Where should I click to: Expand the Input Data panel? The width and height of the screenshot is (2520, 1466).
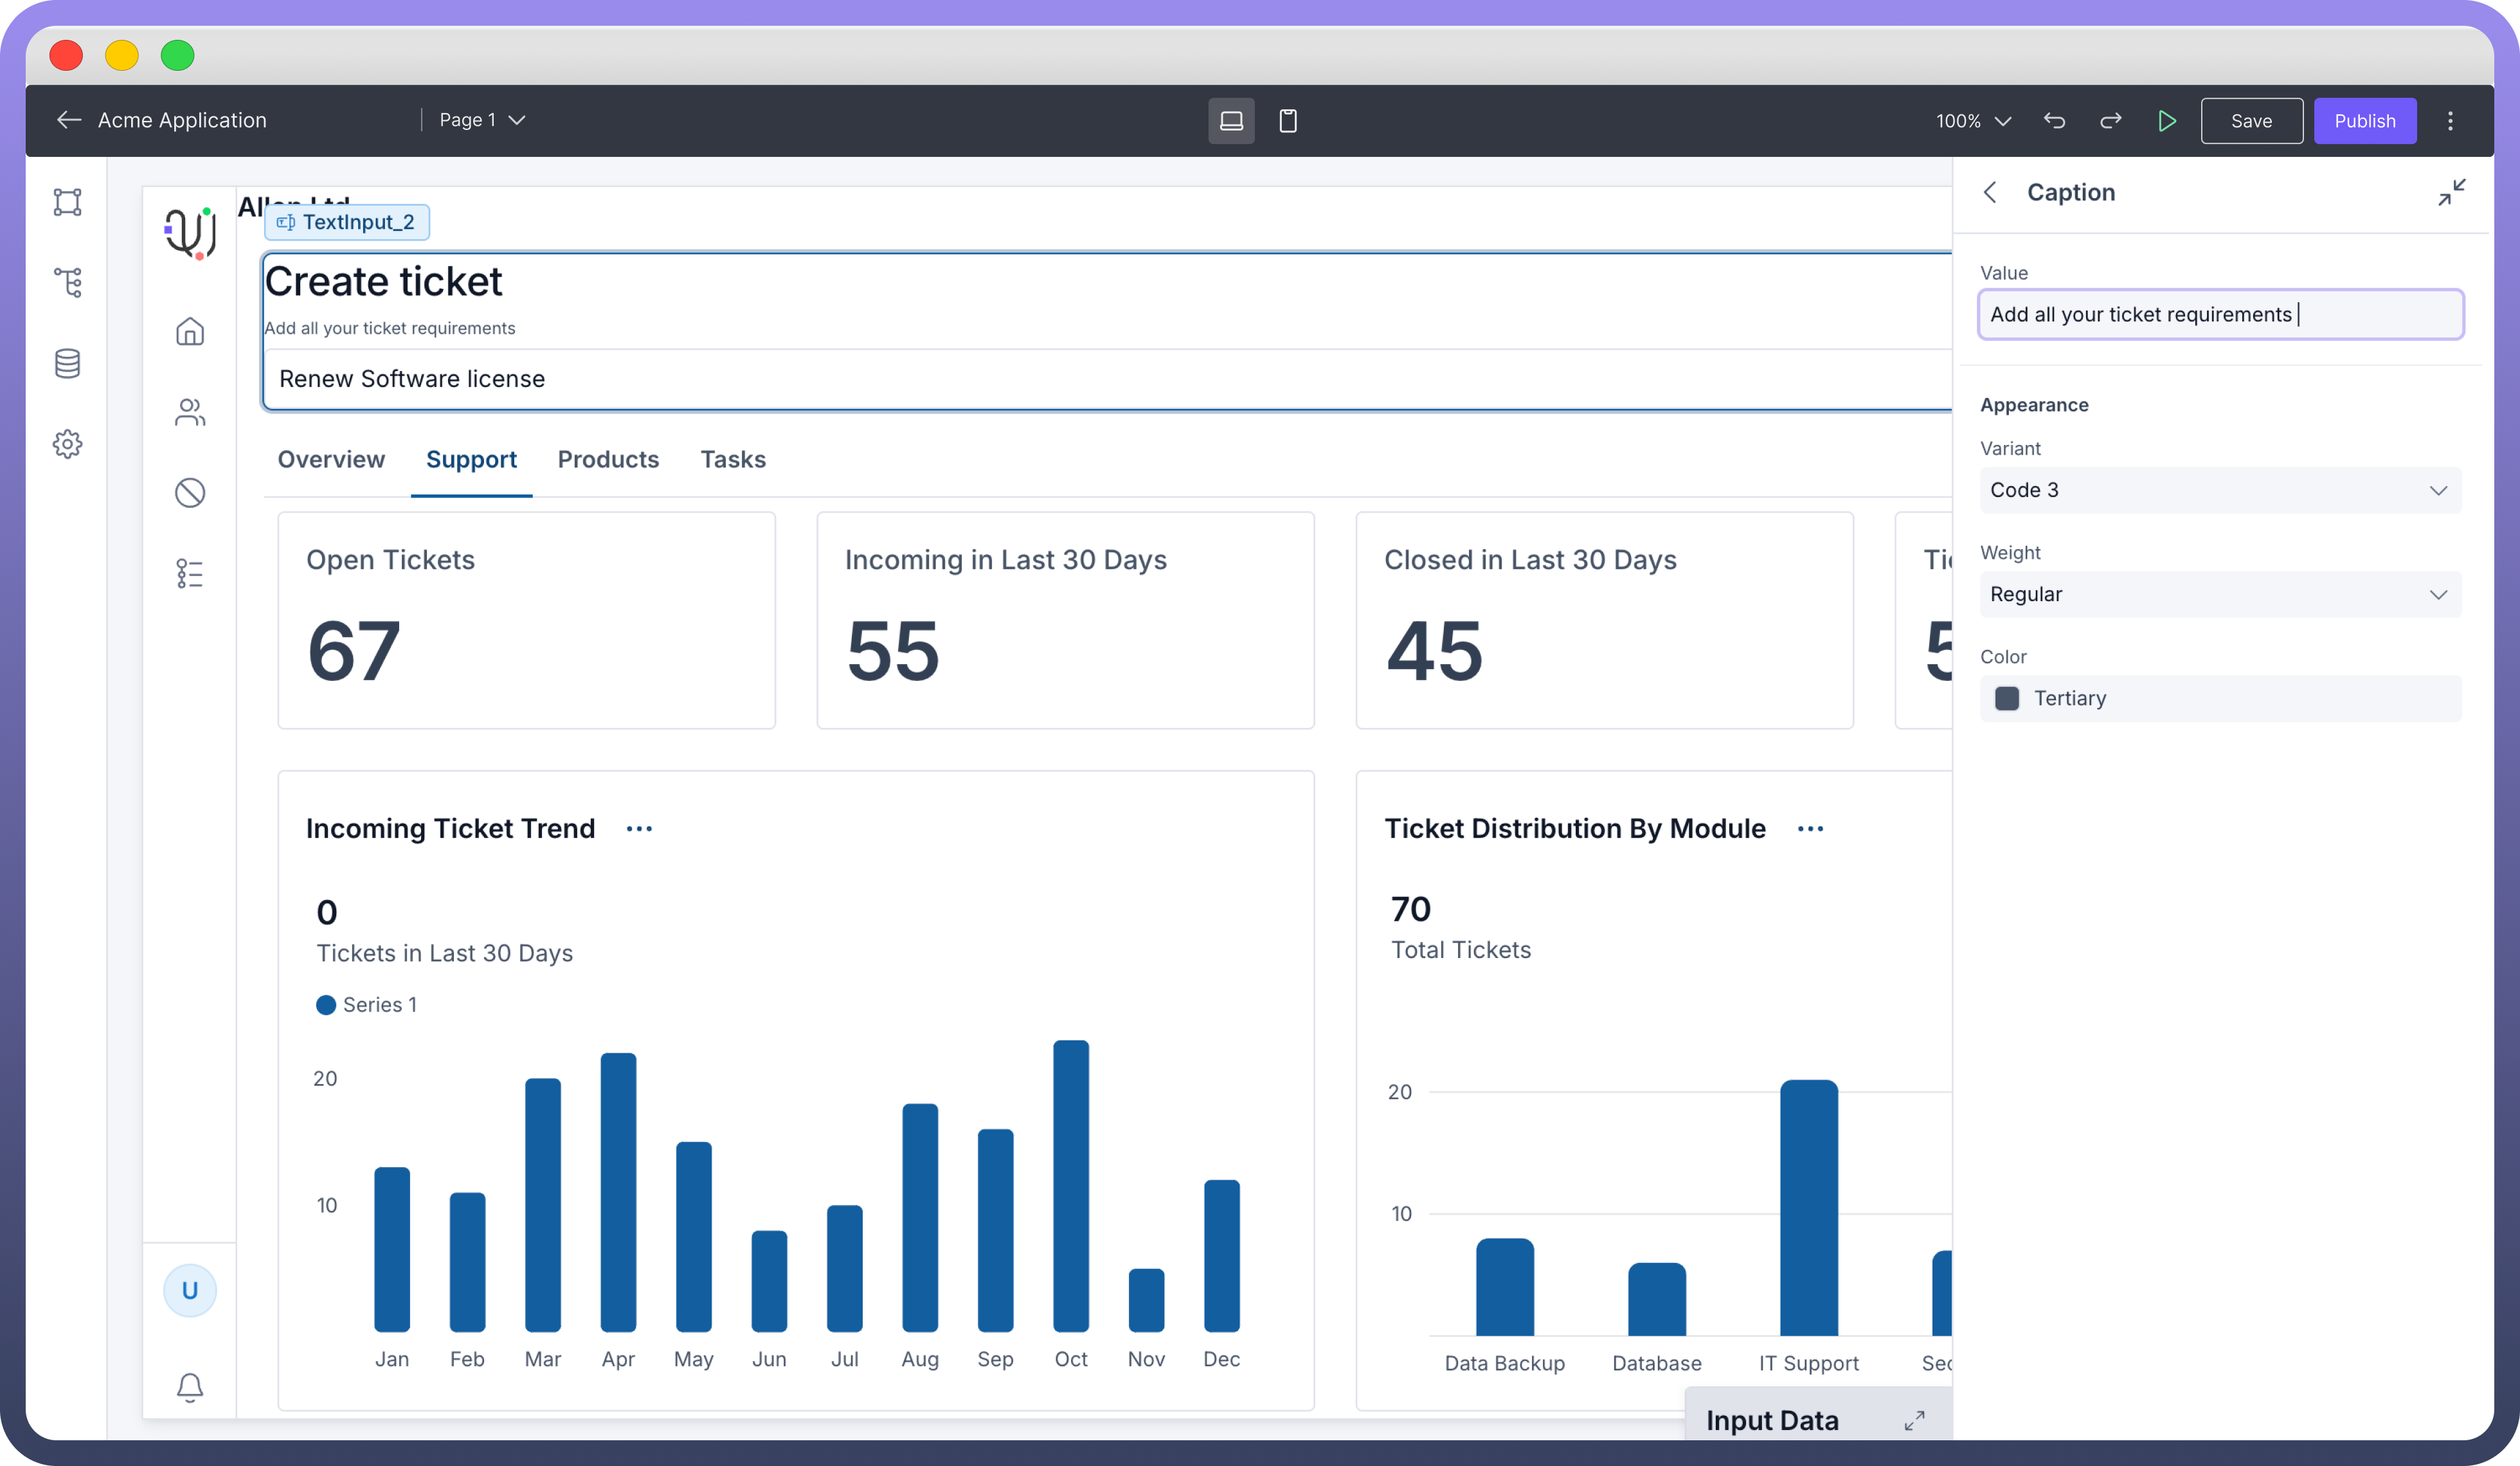(1914, 1420)
